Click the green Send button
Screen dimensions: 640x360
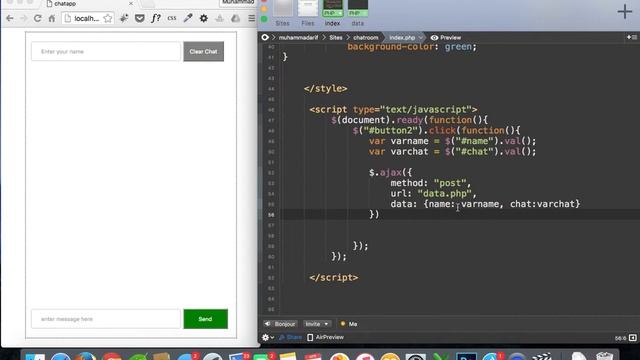click(x=205, y=319)
